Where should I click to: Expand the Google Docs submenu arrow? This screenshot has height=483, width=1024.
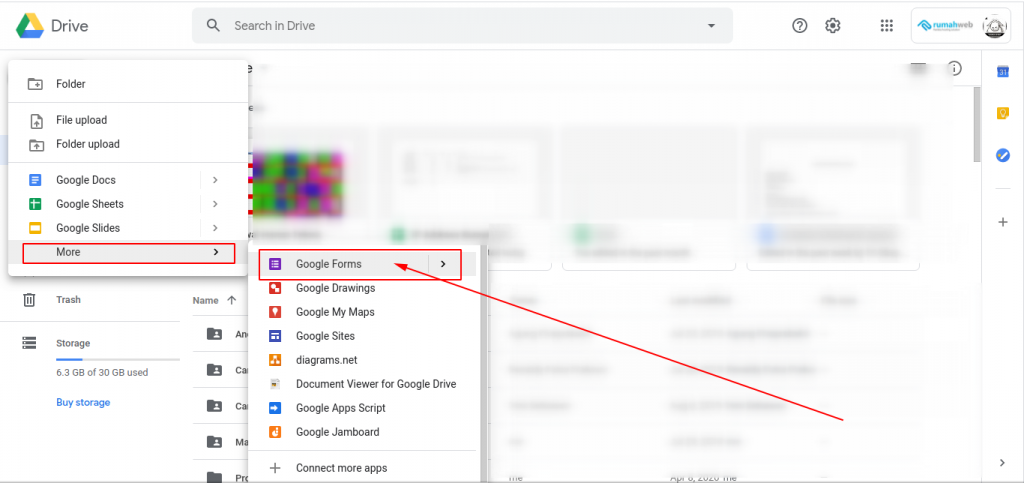pos(215,180)
